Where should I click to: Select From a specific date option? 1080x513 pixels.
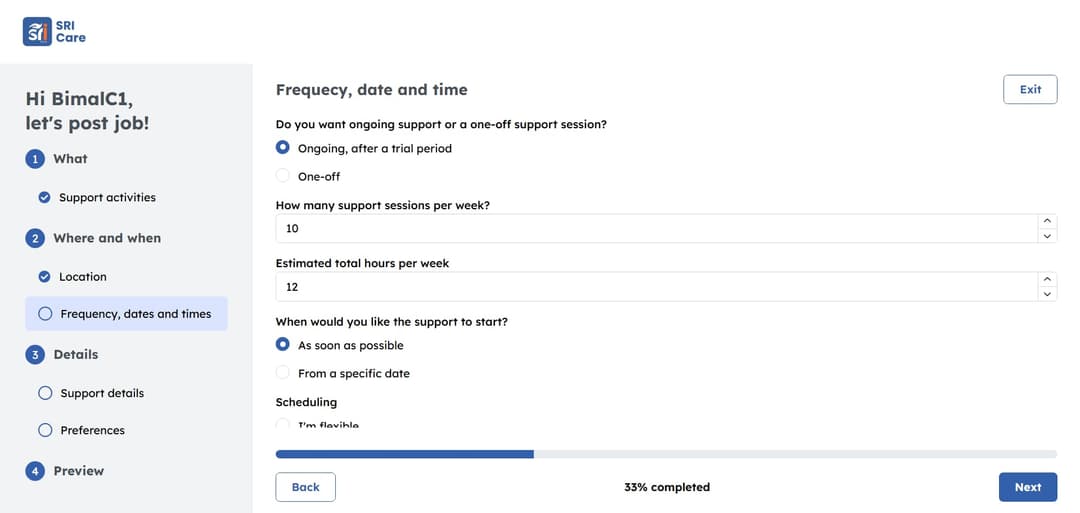pyautogui.click(x=283, y=373)
